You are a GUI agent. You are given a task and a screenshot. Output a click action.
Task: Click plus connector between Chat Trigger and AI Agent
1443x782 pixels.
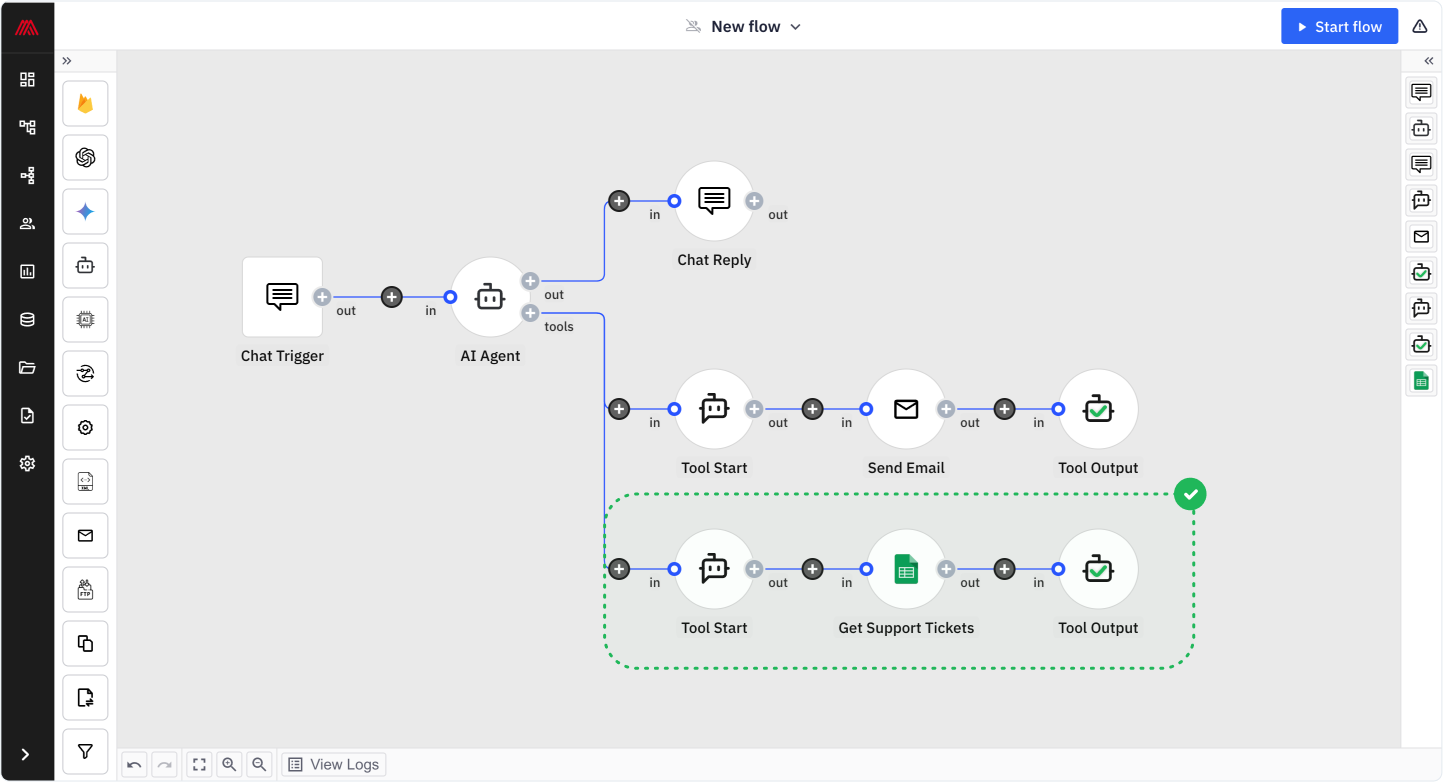[392, 297]
